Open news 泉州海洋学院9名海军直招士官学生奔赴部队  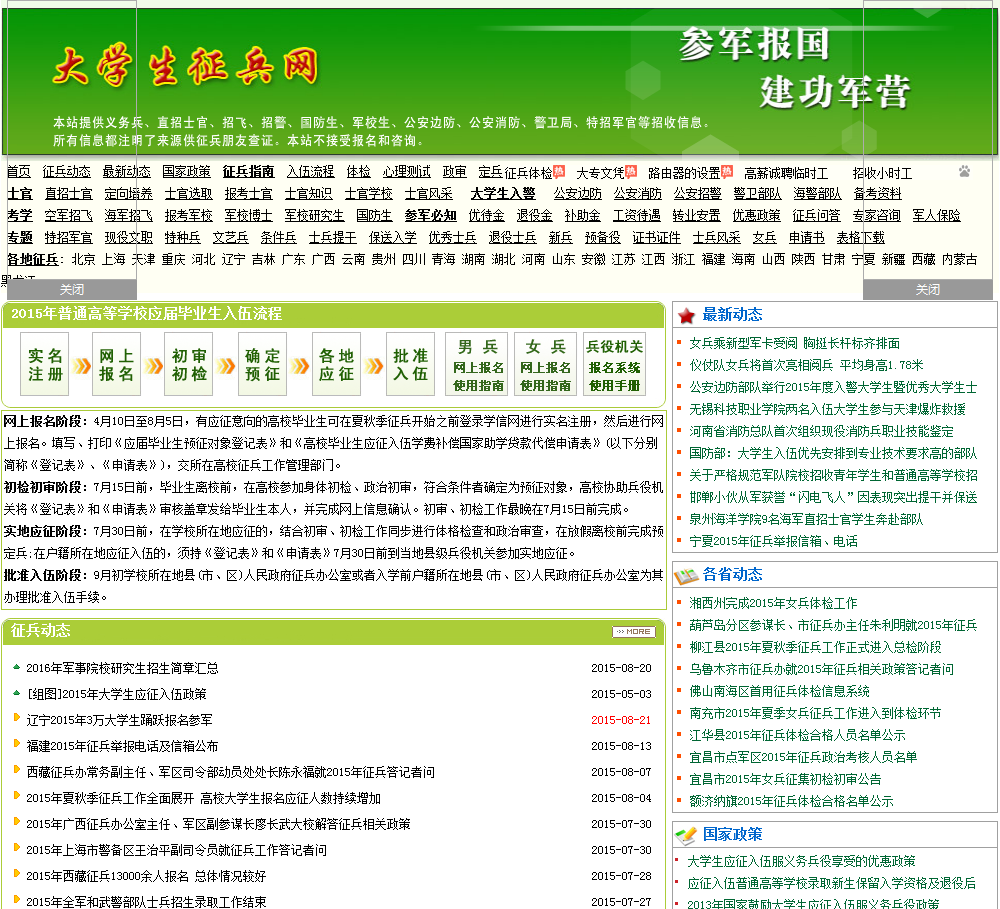806,520
